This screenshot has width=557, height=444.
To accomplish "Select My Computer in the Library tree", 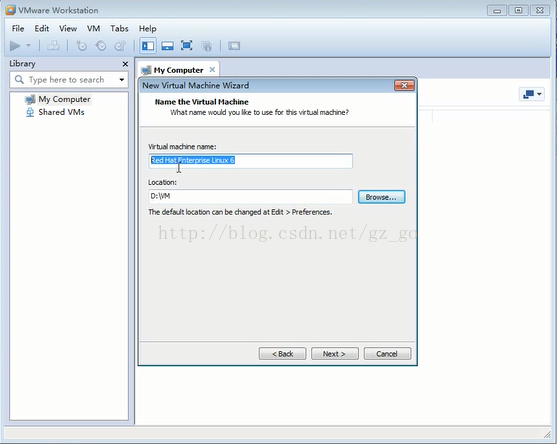I will pos(64,99).
